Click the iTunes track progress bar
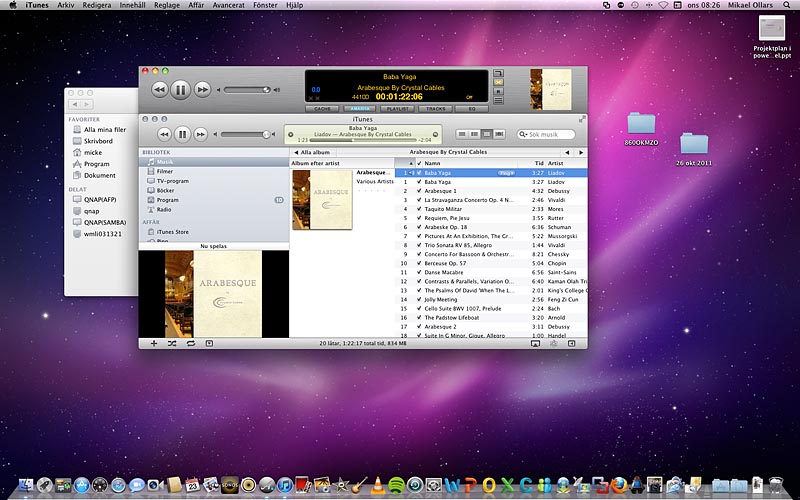This screenshot has width=800, height=500. [x=363, y=140]
